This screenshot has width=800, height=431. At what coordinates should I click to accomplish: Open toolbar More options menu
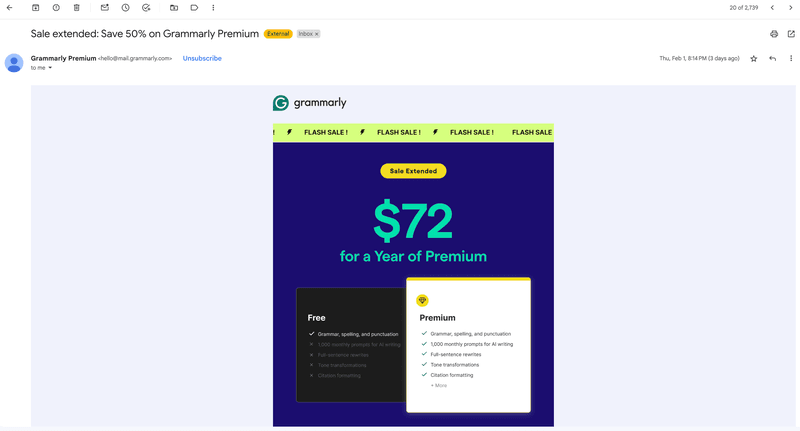tap(213, 8)
